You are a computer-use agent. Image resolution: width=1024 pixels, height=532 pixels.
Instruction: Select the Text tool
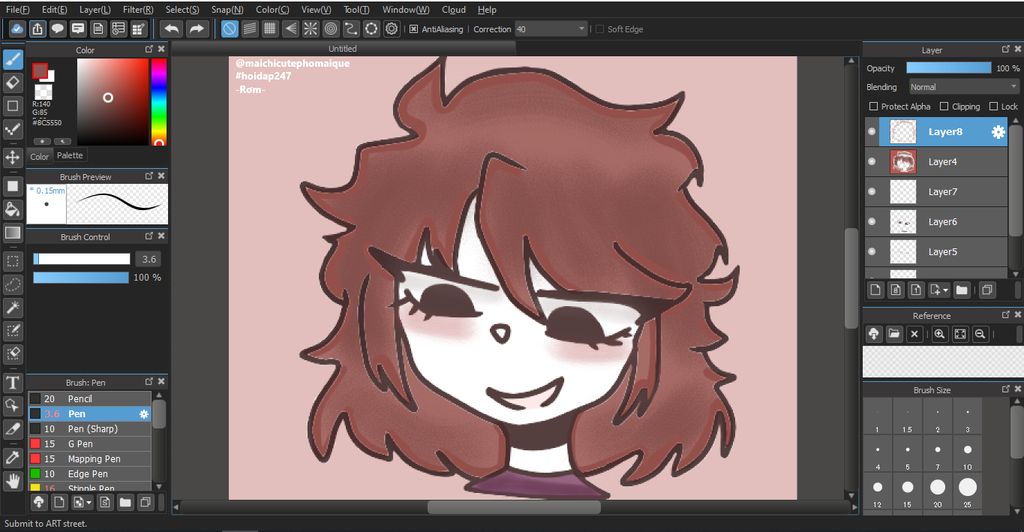12,383
